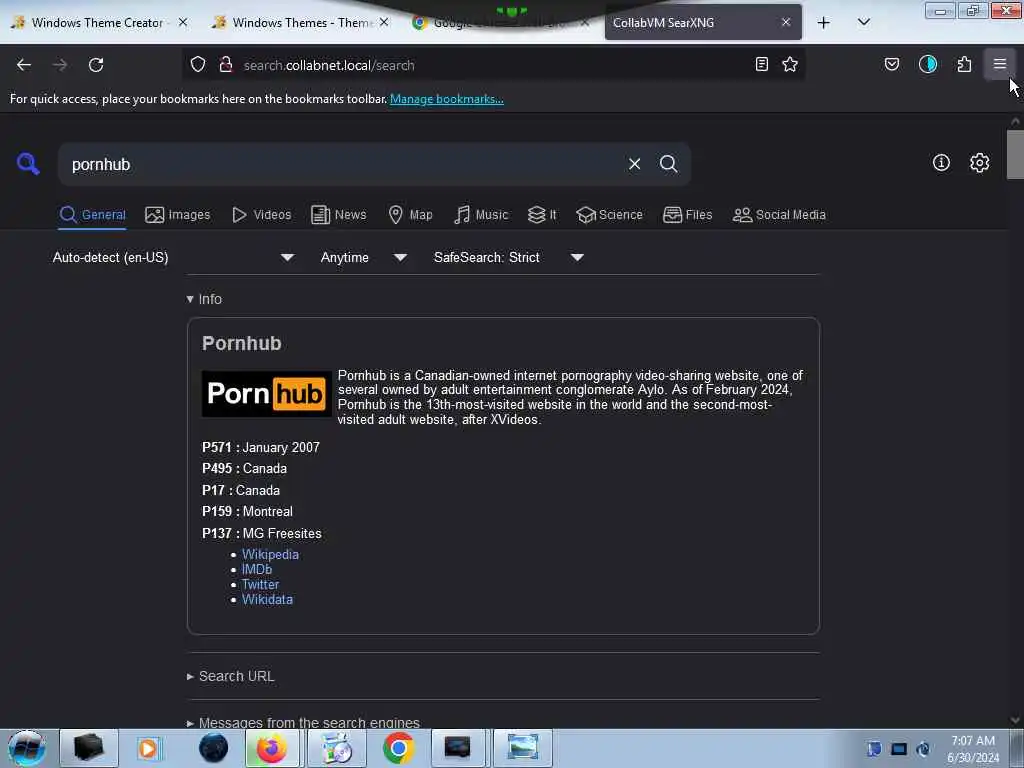1024x768 pixels.
Task: Select the Social Media search category
Action: tap(779, 215)
